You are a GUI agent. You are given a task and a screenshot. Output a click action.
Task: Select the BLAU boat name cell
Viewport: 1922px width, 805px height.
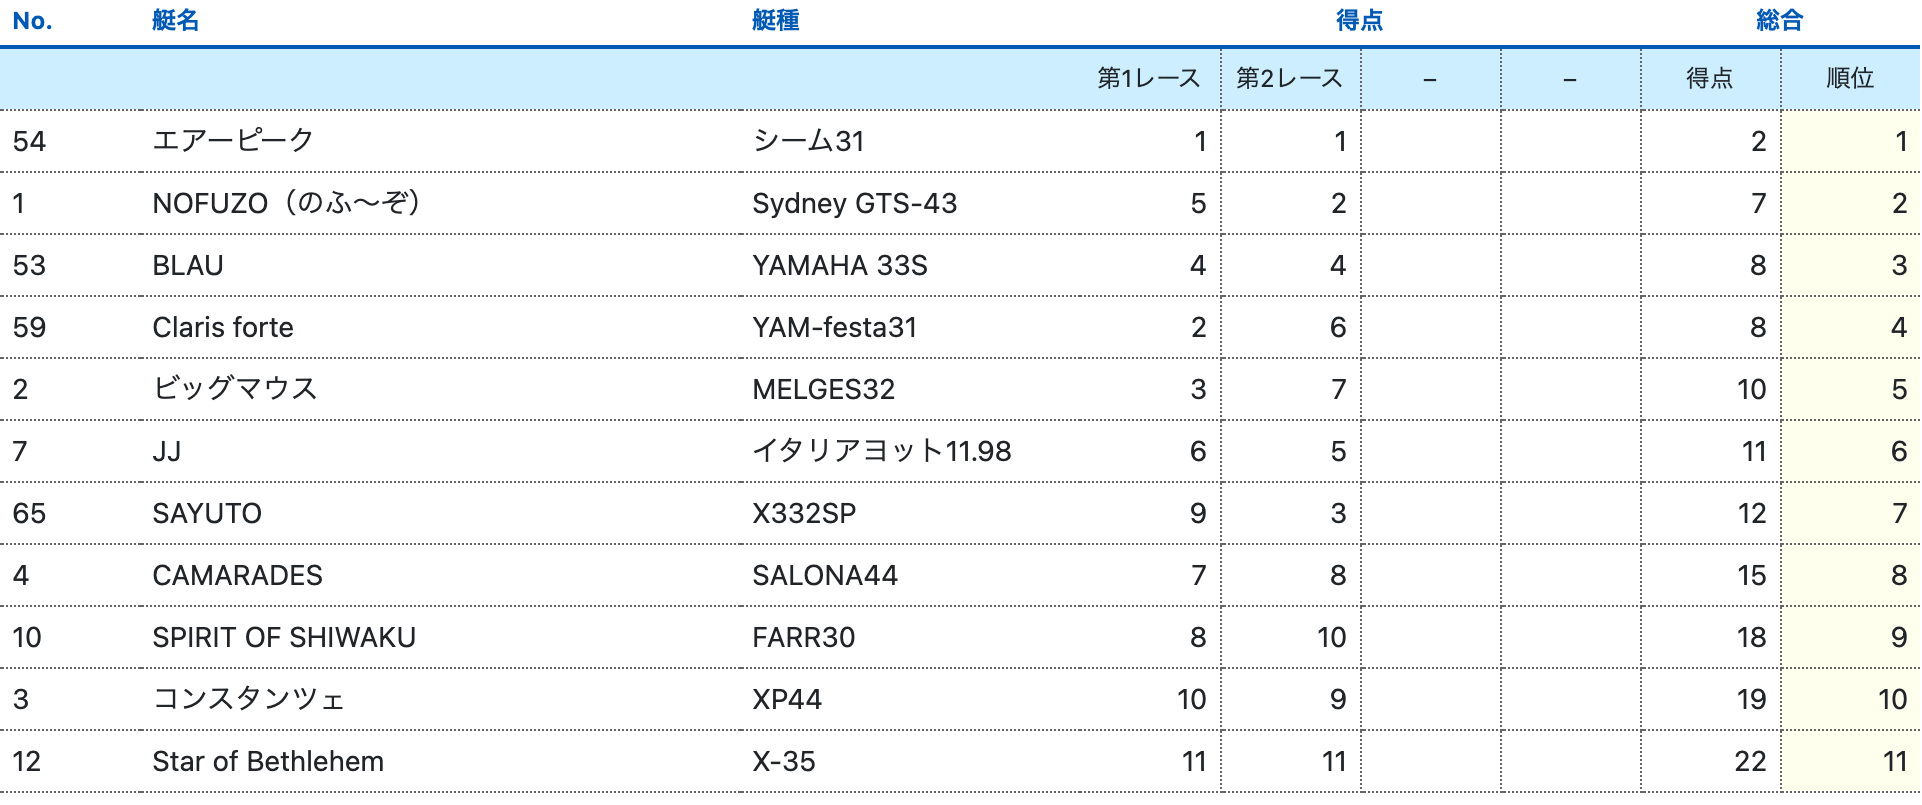188,265
